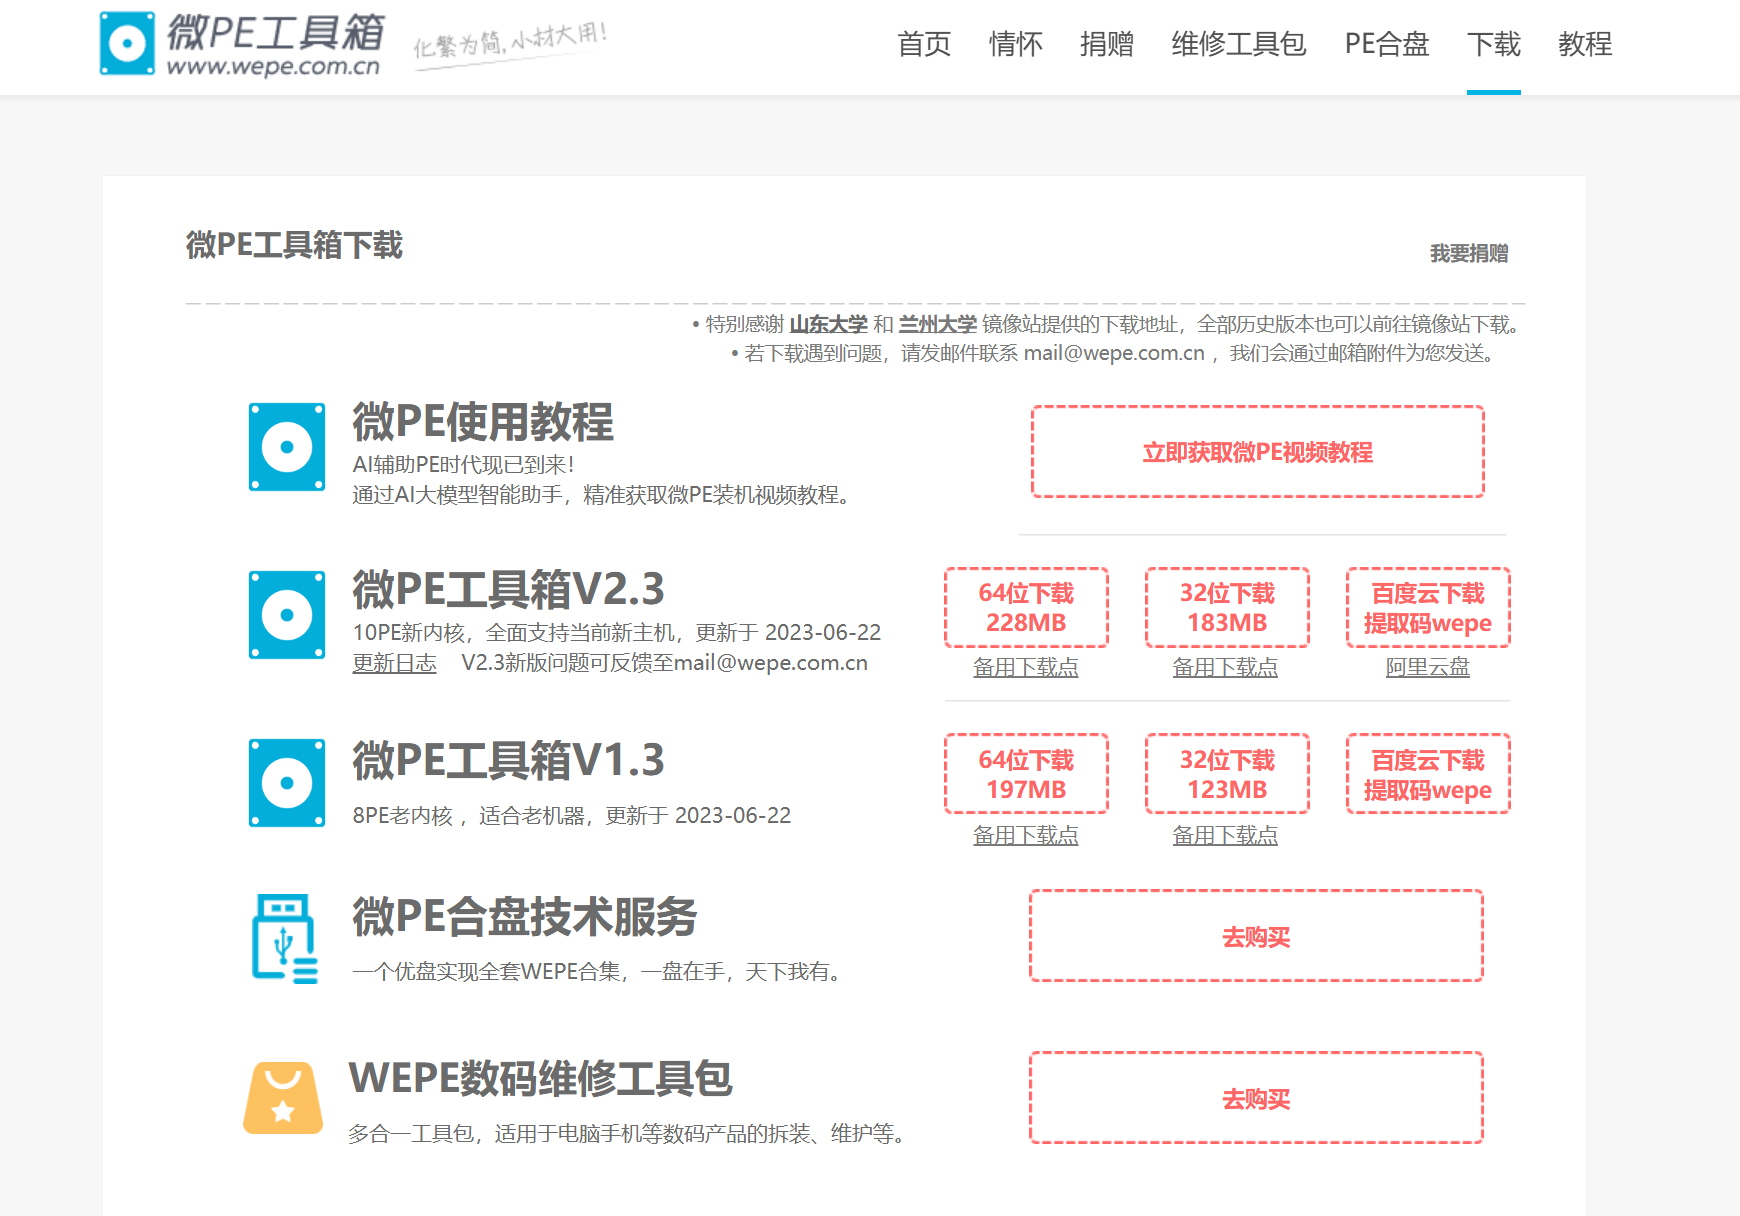1740x1216 pixels.
Task: Download V2.3 64位 228MB
Action: (1026, 608)
